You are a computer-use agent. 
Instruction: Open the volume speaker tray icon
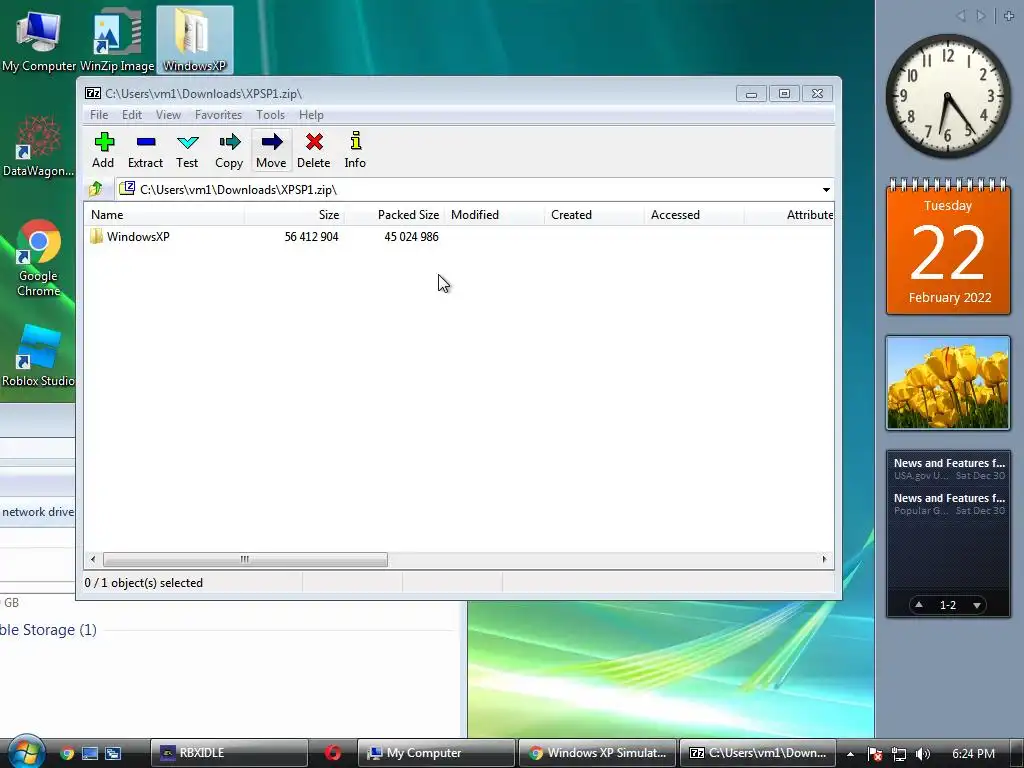click(x=923, y=754)
